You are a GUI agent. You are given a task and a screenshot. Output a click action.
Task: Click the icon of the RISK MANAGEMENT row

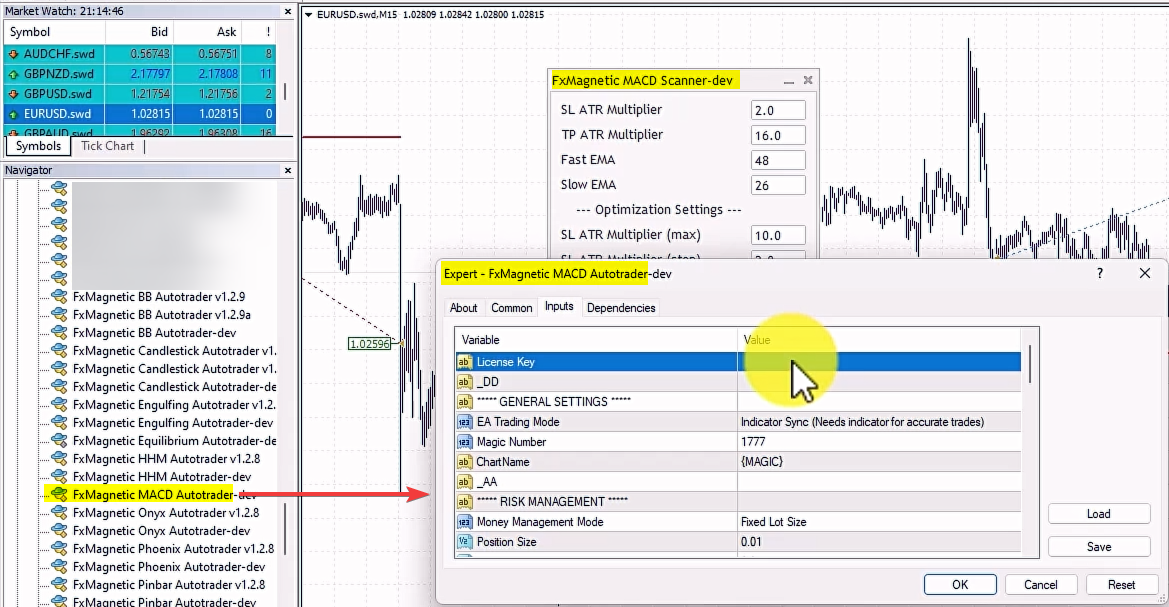[464, 502]
